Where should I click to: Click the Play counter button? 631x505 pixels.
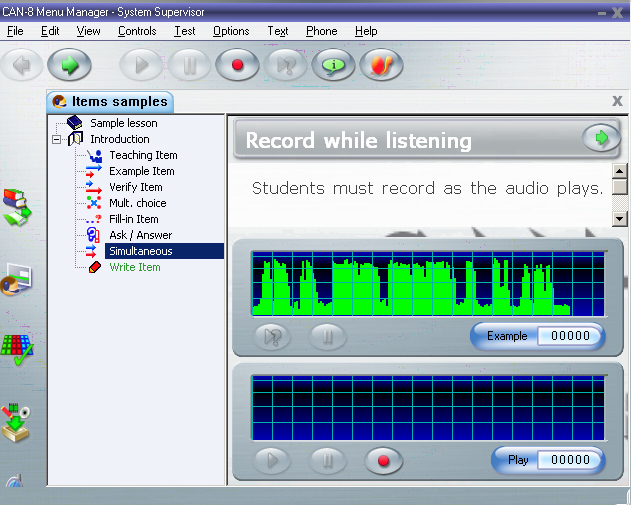tap(548, 460)
